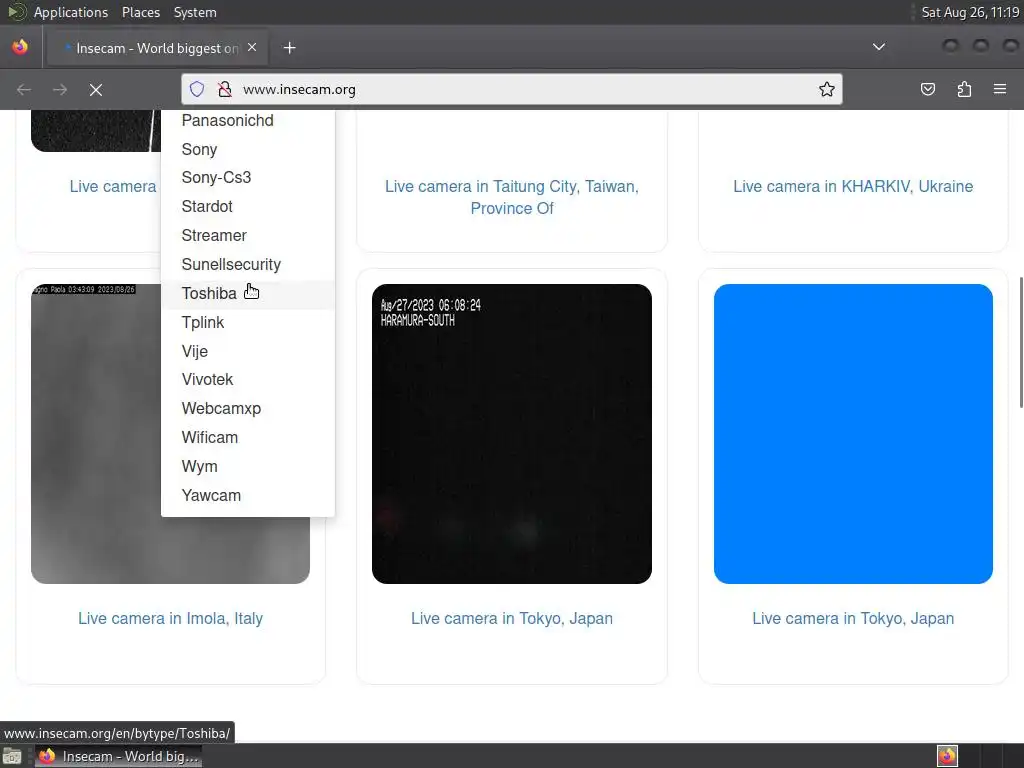Select the Insecam tab
The image size is (1024, 768).
tap(157, 48)
